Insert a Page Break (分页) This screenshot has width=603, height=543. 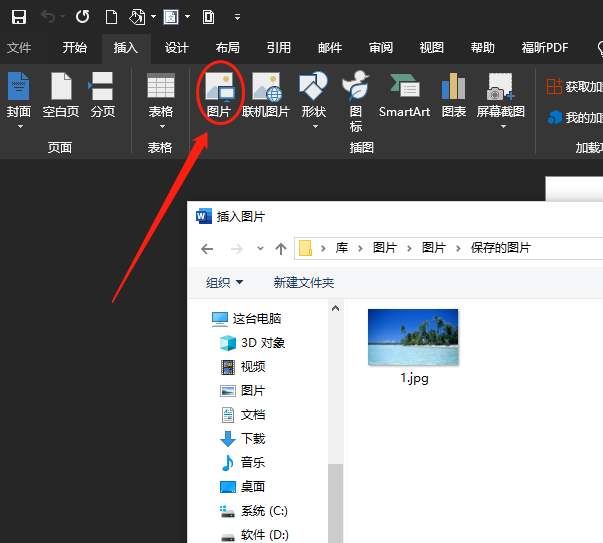click(x=102, y=94)
